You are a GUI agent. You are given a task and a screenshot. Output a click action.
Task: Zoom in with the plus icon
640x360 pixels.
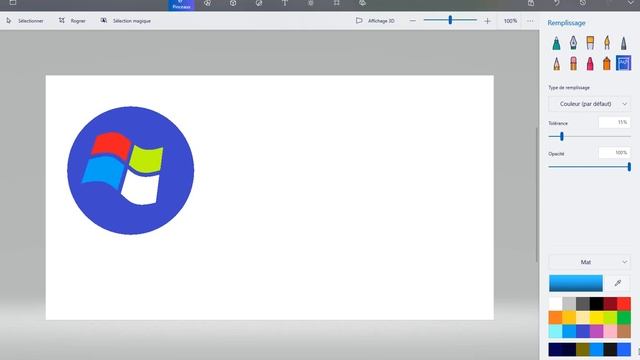[x=487, y=21]
